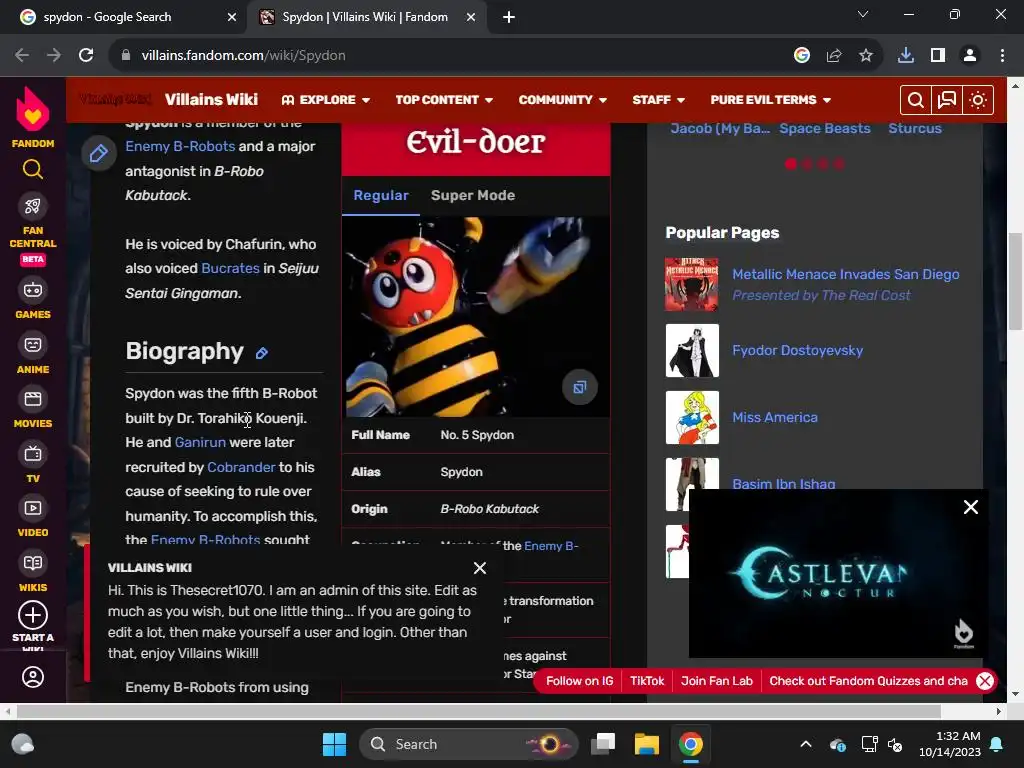Open the user profile icon in sidebar
Screen dimensions: 1024x768
coord(33,677)
